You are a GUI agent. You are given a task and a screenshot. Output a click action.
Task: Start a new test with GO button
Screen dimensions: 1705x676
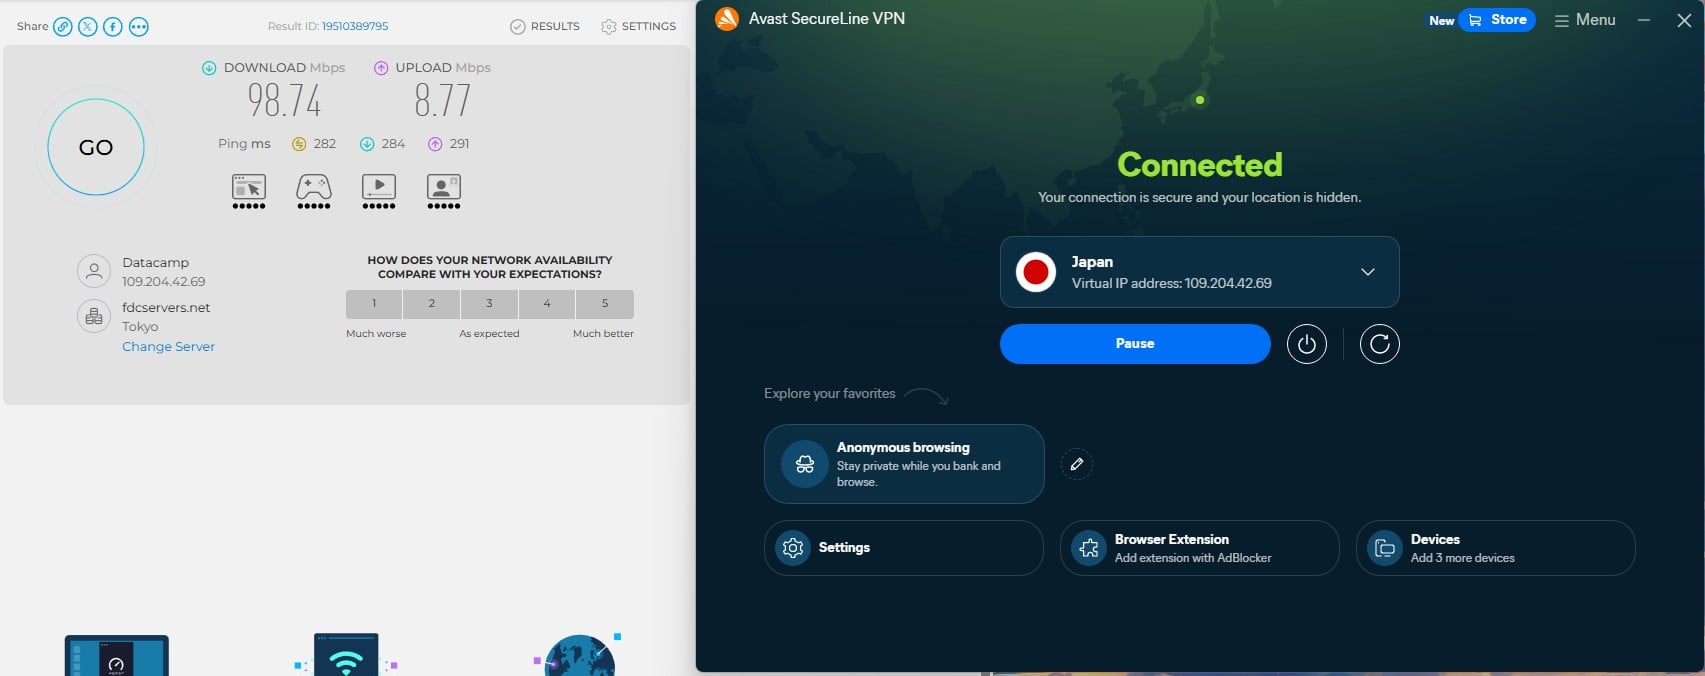pos(96,147)
